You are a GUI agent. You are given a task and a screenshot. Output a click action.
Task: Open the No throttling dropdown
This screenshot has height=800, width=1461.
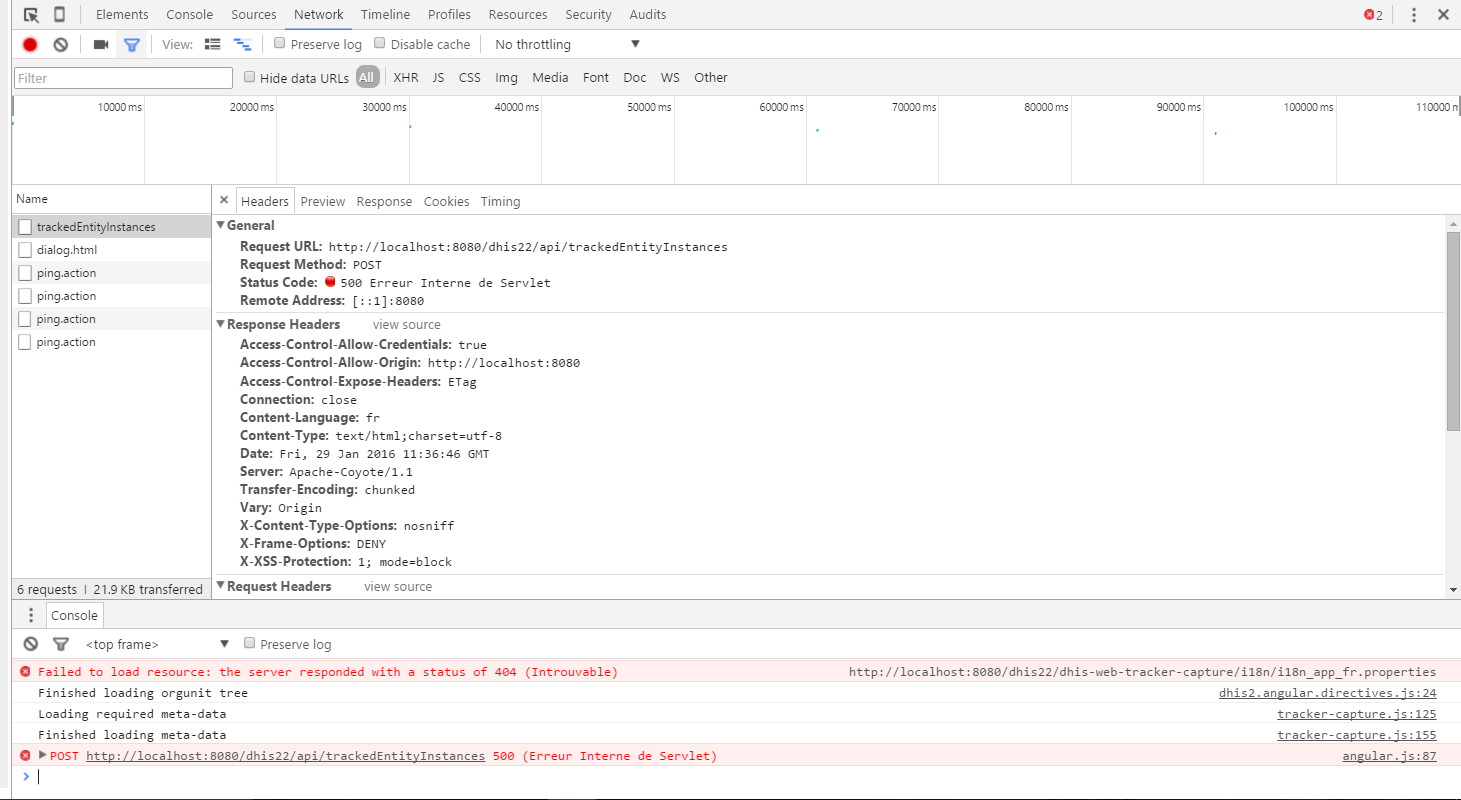point(566,44)
